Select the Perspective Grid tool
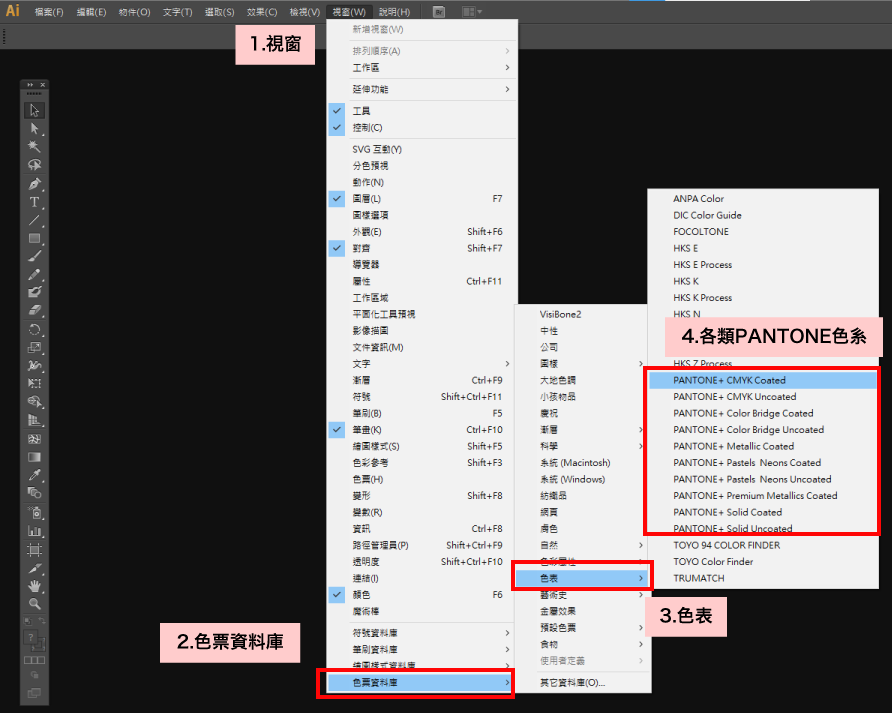Viewport: 892px width, 713px height. [x=34, y=421]
